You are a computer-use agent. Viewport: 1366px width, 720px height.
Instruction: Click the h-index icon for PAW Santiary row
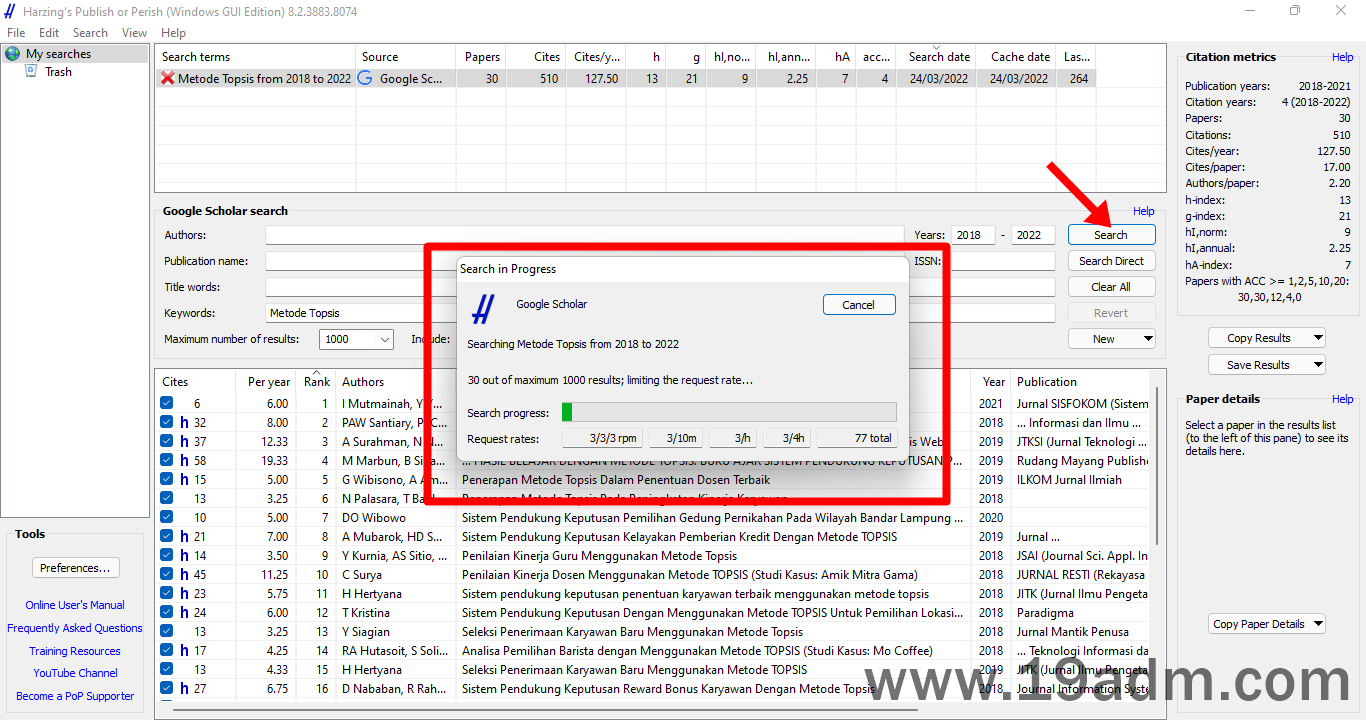pyautogui.click(x=184, y=423)
